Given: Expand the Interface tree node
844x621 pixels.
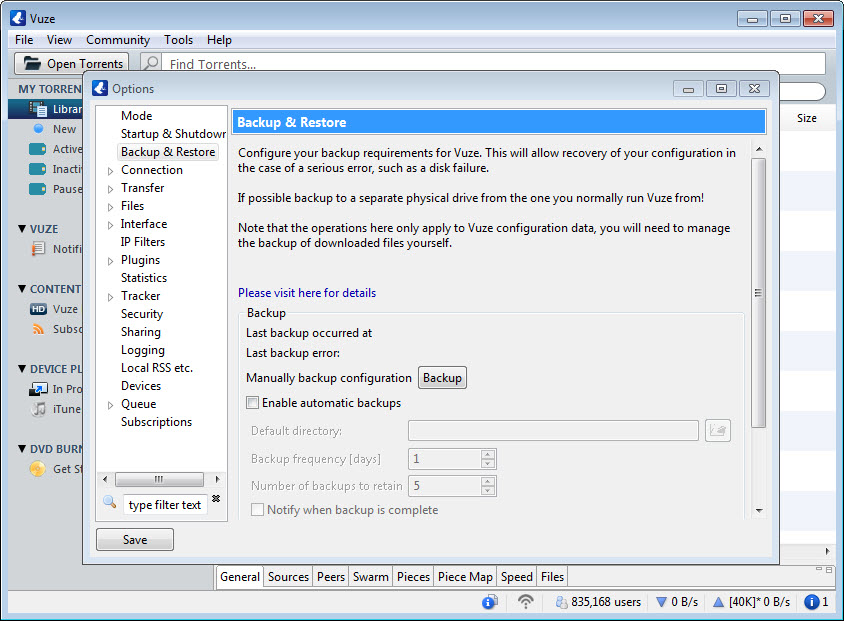Looking at the screenshot, I should pyautogui.click(x=110, y=225).
